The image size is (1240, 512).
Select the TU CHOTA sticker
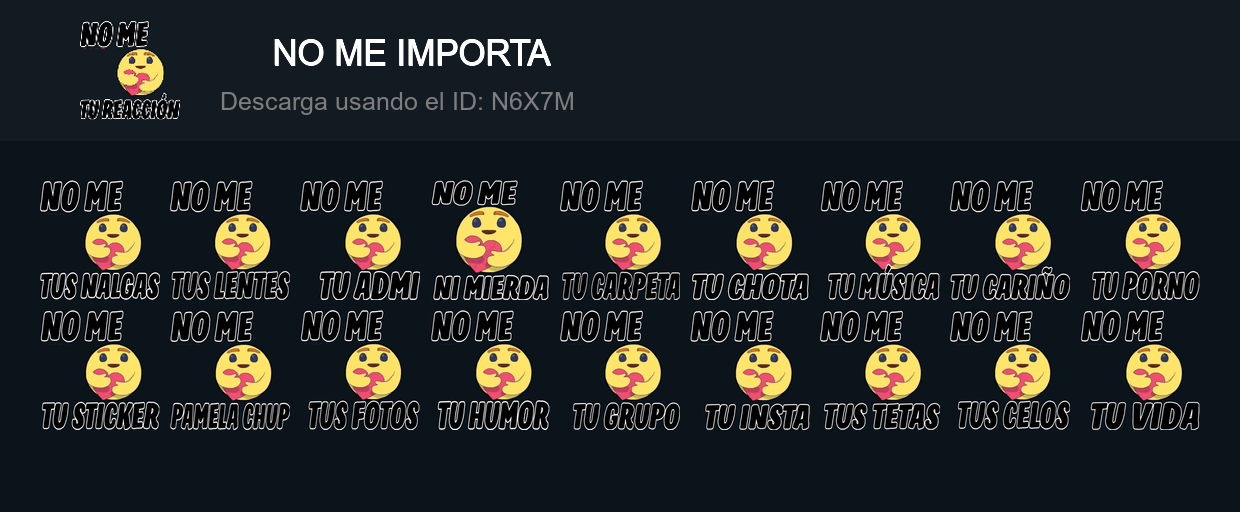[x=750, y=240]
